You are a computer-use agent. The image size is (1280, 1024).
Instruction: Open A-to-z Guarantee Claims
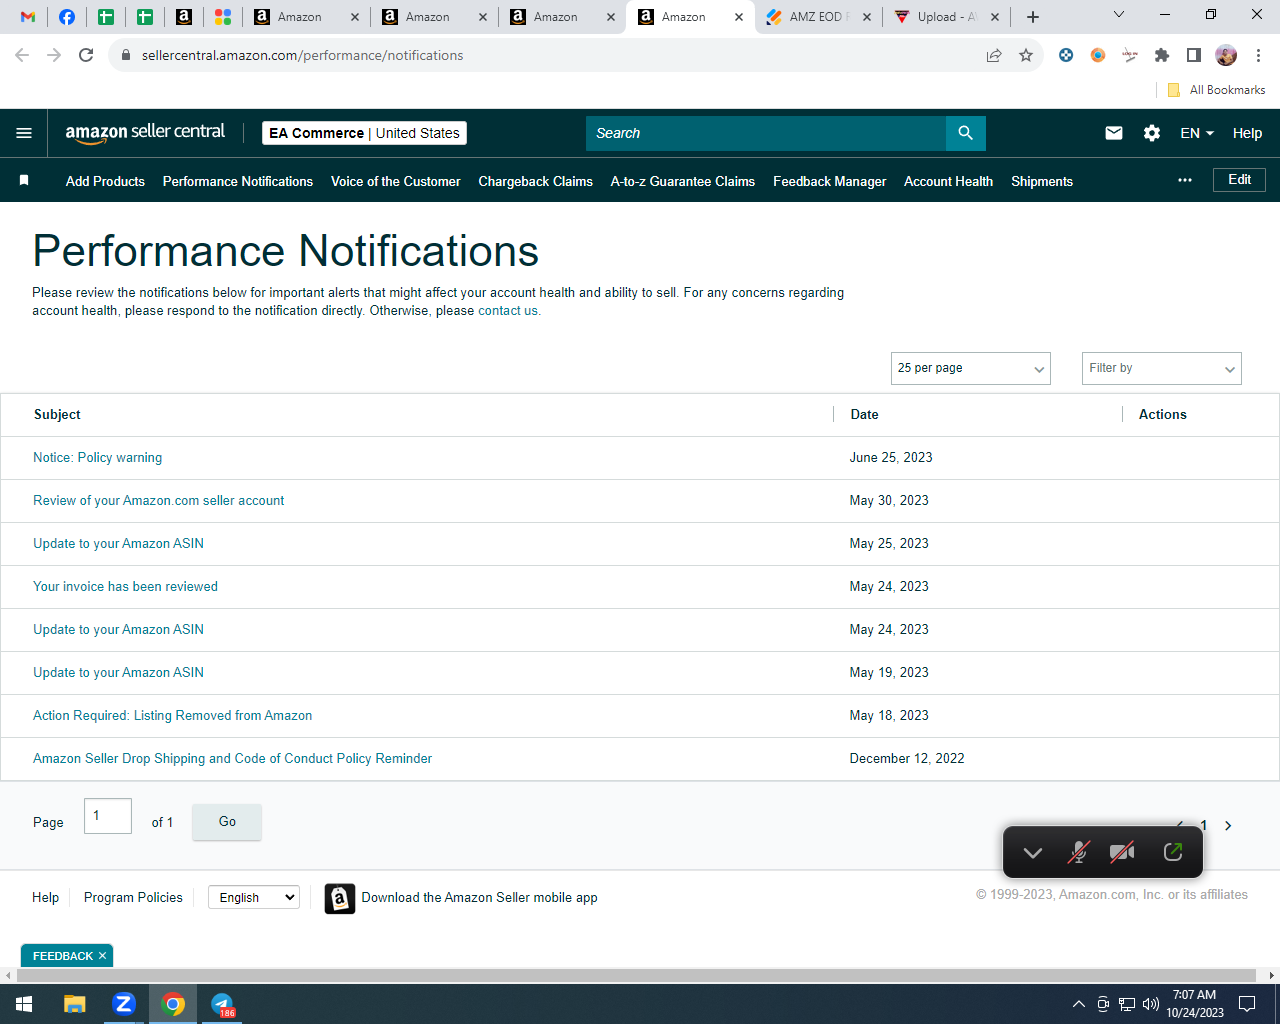pos(683,181)
